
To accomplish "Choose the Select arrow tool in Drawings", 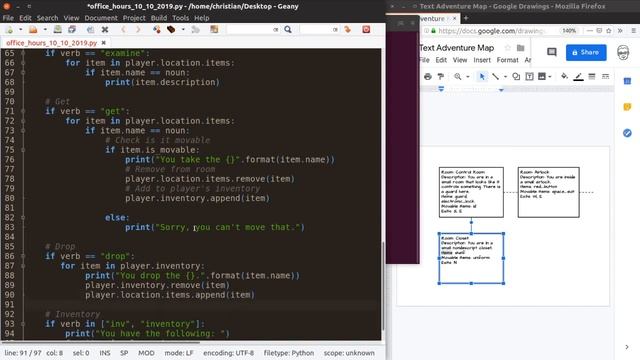I will point(482,77).
